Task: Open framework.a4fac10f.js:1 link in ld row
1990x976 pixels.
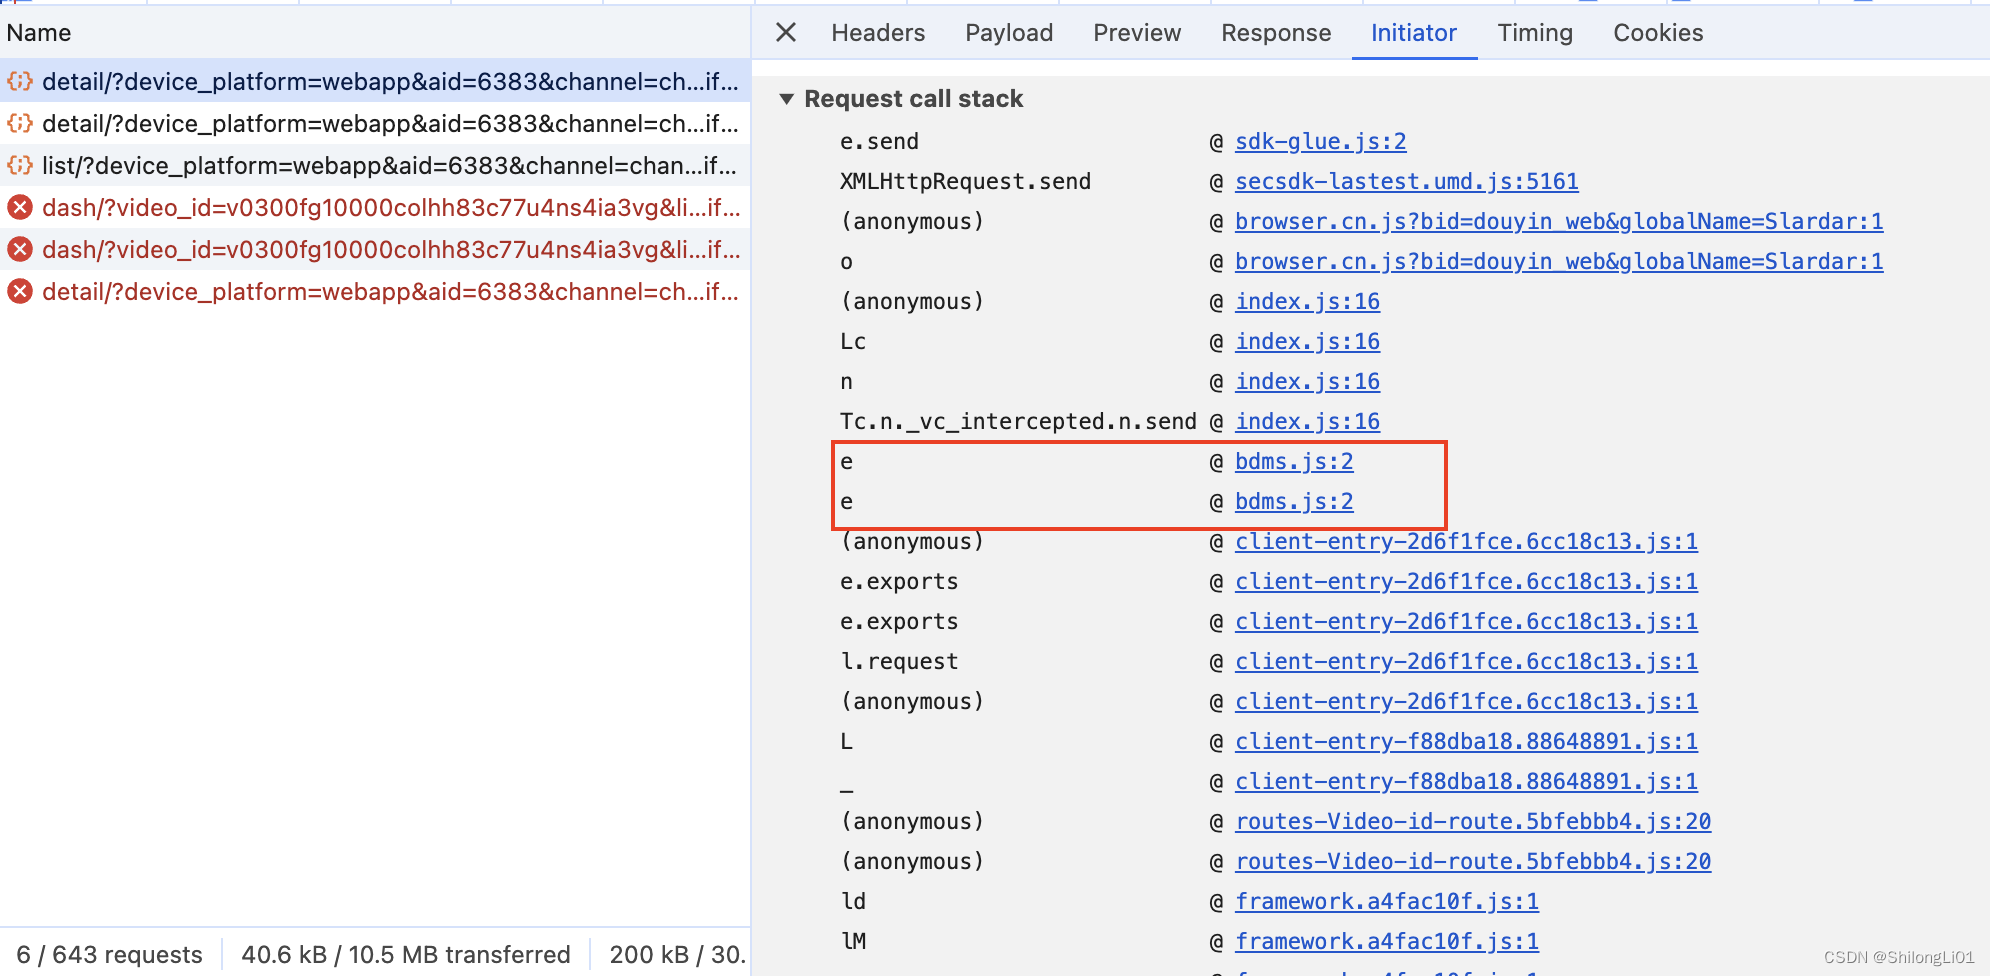Action: [1386, 902]
